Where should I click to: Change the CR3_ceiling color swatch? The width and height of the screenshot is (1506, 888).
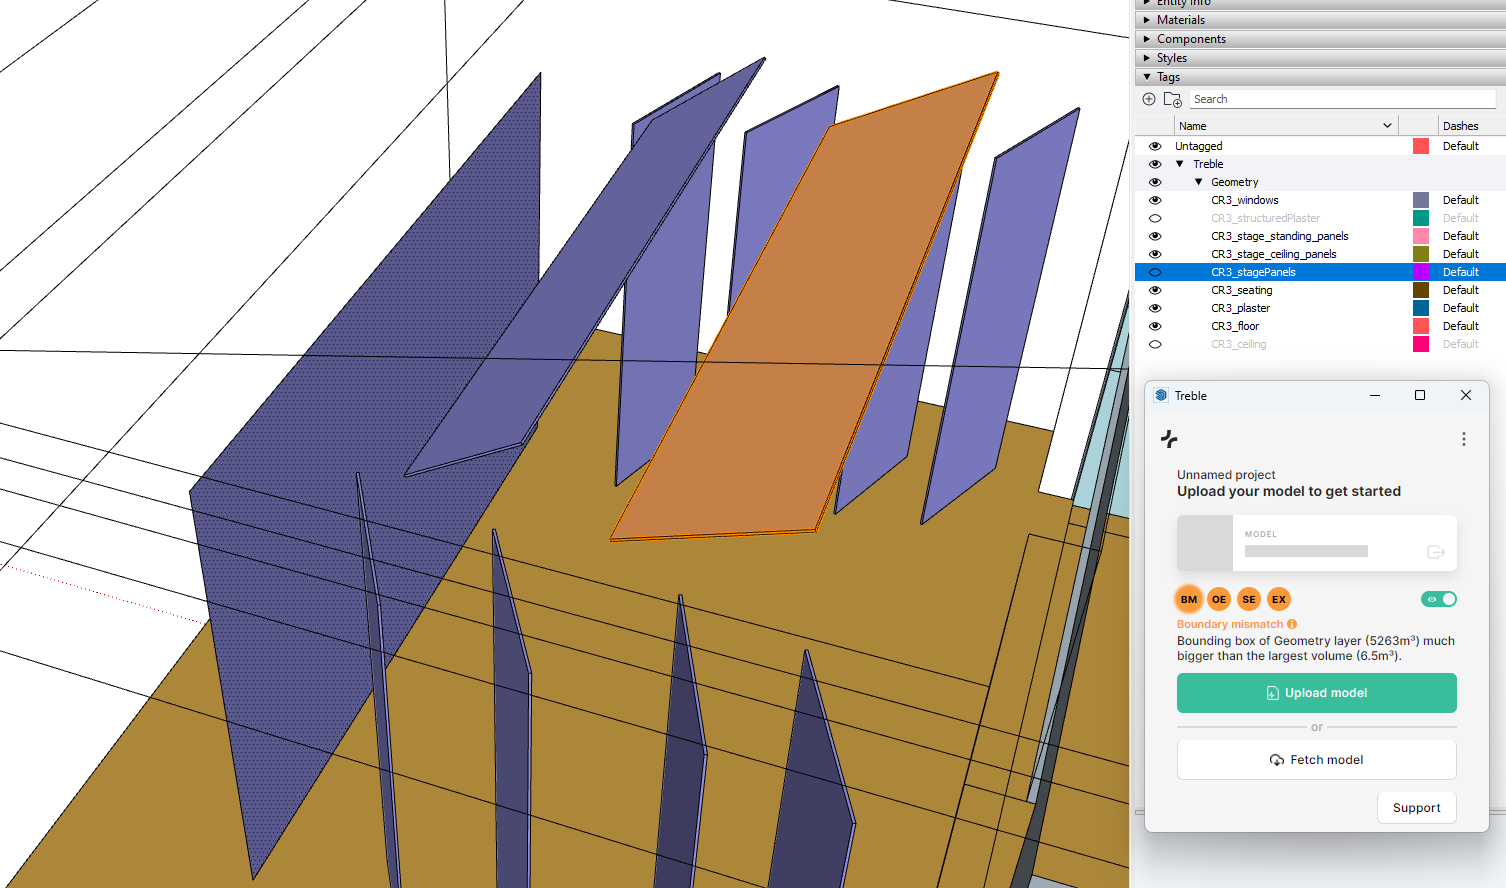(1420, 344)
